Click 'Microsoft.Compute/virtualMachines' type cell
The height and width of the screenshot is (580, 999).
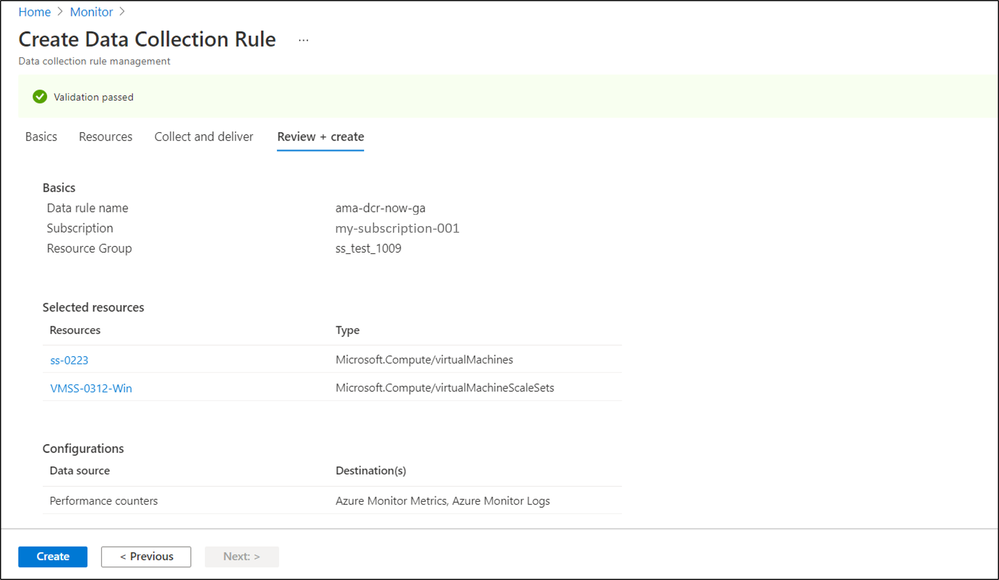point(424,359)
